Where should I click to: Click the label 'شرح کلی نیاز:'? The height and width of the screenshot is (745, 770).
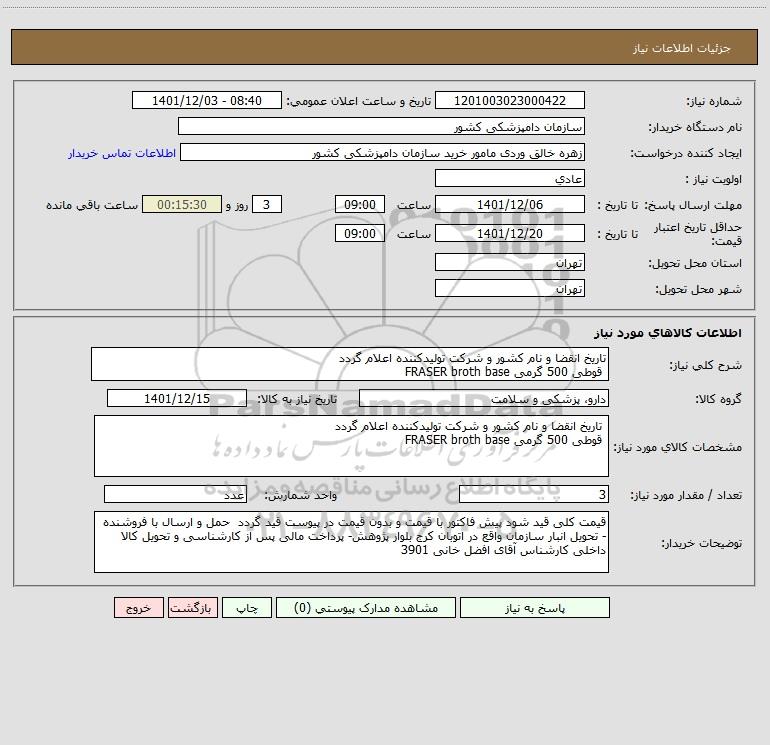tap(706, 365)
